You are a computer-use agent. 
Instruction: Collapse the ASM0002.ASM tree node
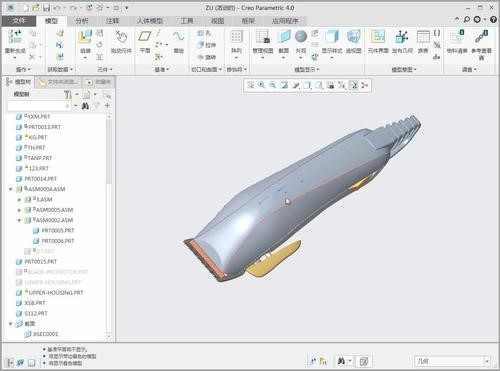click(19, 220)
